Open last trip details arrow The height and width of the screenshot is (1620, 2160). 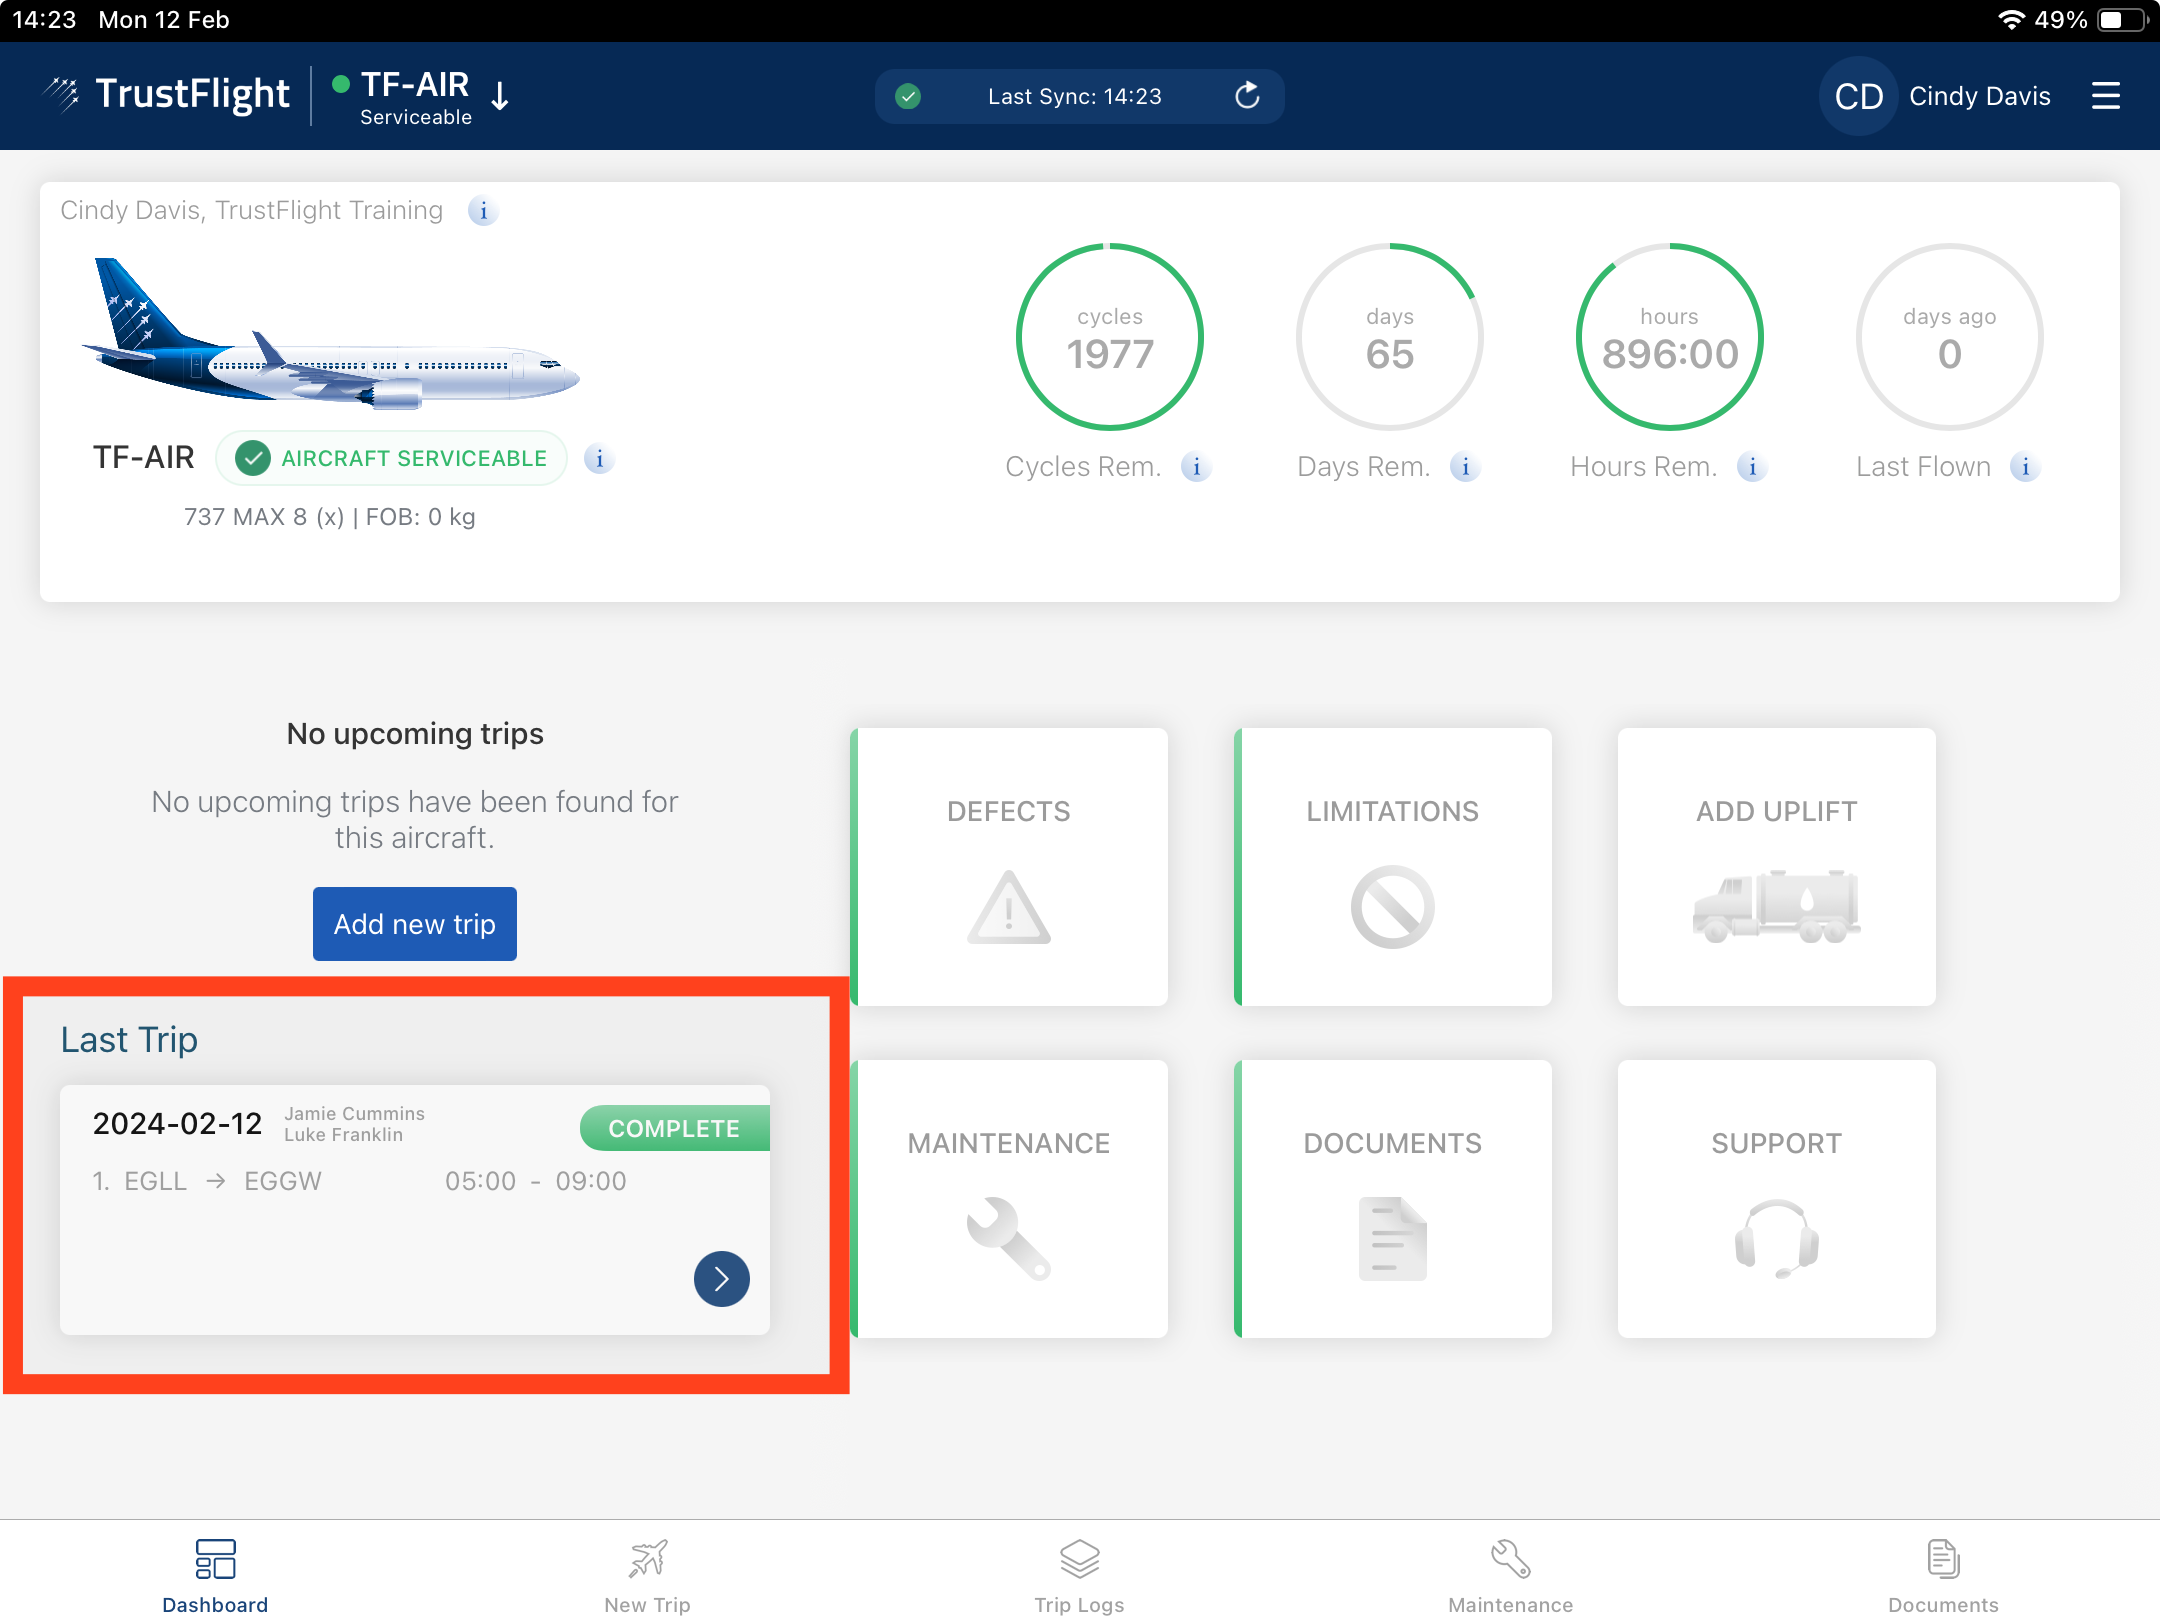point(721,1278)
